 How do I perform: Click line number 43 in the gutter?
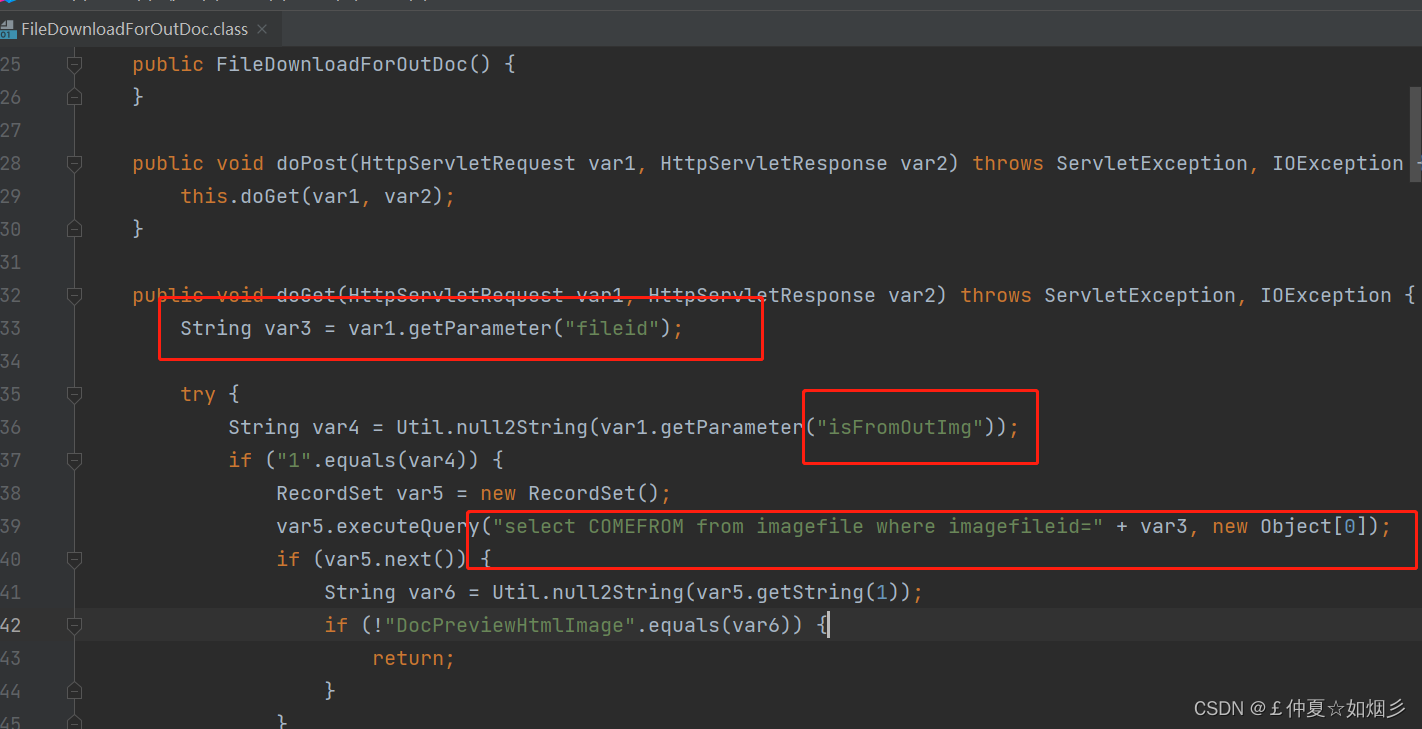tap(10, 658)
